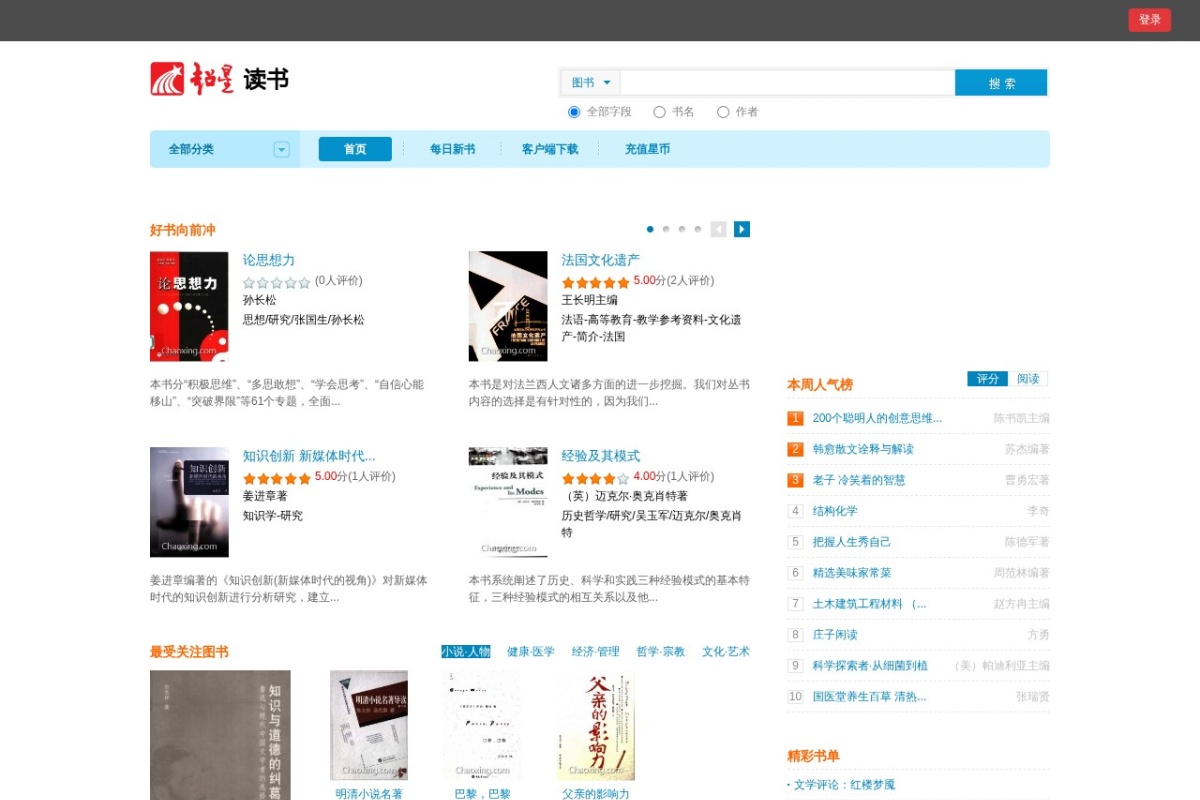Viewport: 1200px width, 800px height.
Task: Focus the book search input field
Action: (x=787, y=83)
